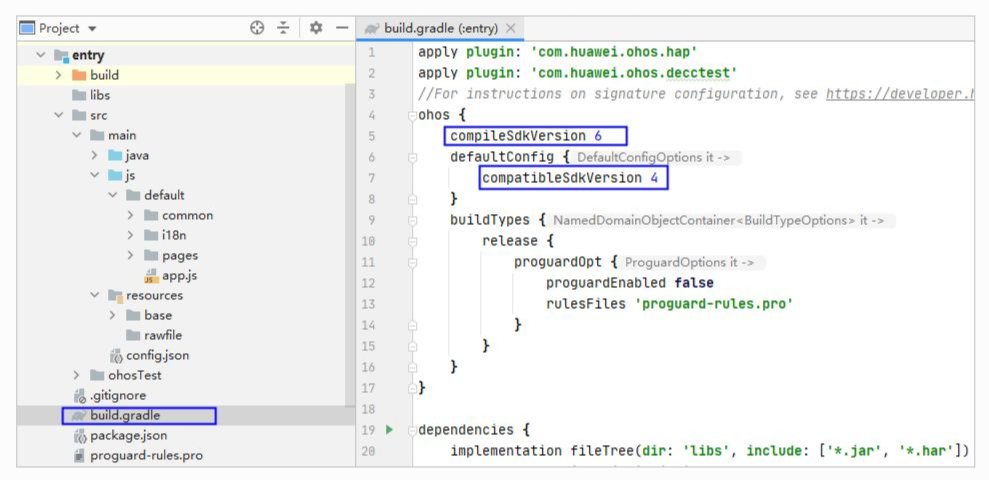The image size is (989, 480).
Task: Expand the ohosTest folder
Action: coord(76,375)
